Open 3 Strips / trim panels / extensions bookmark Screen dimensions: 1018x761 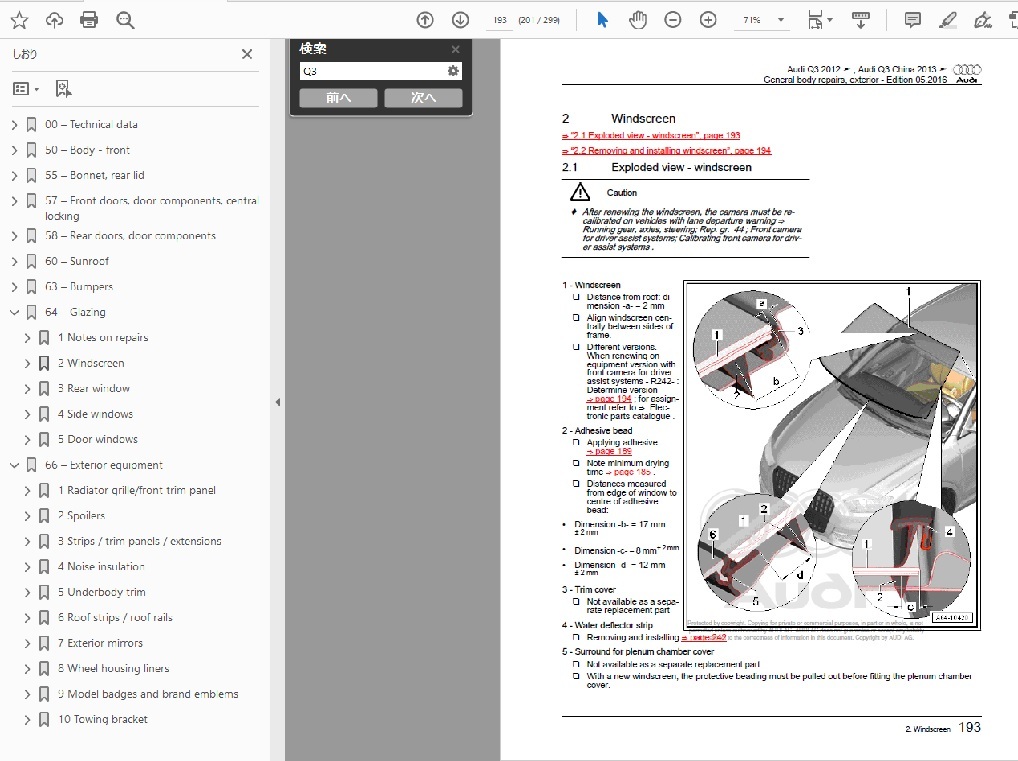[139, 541]
